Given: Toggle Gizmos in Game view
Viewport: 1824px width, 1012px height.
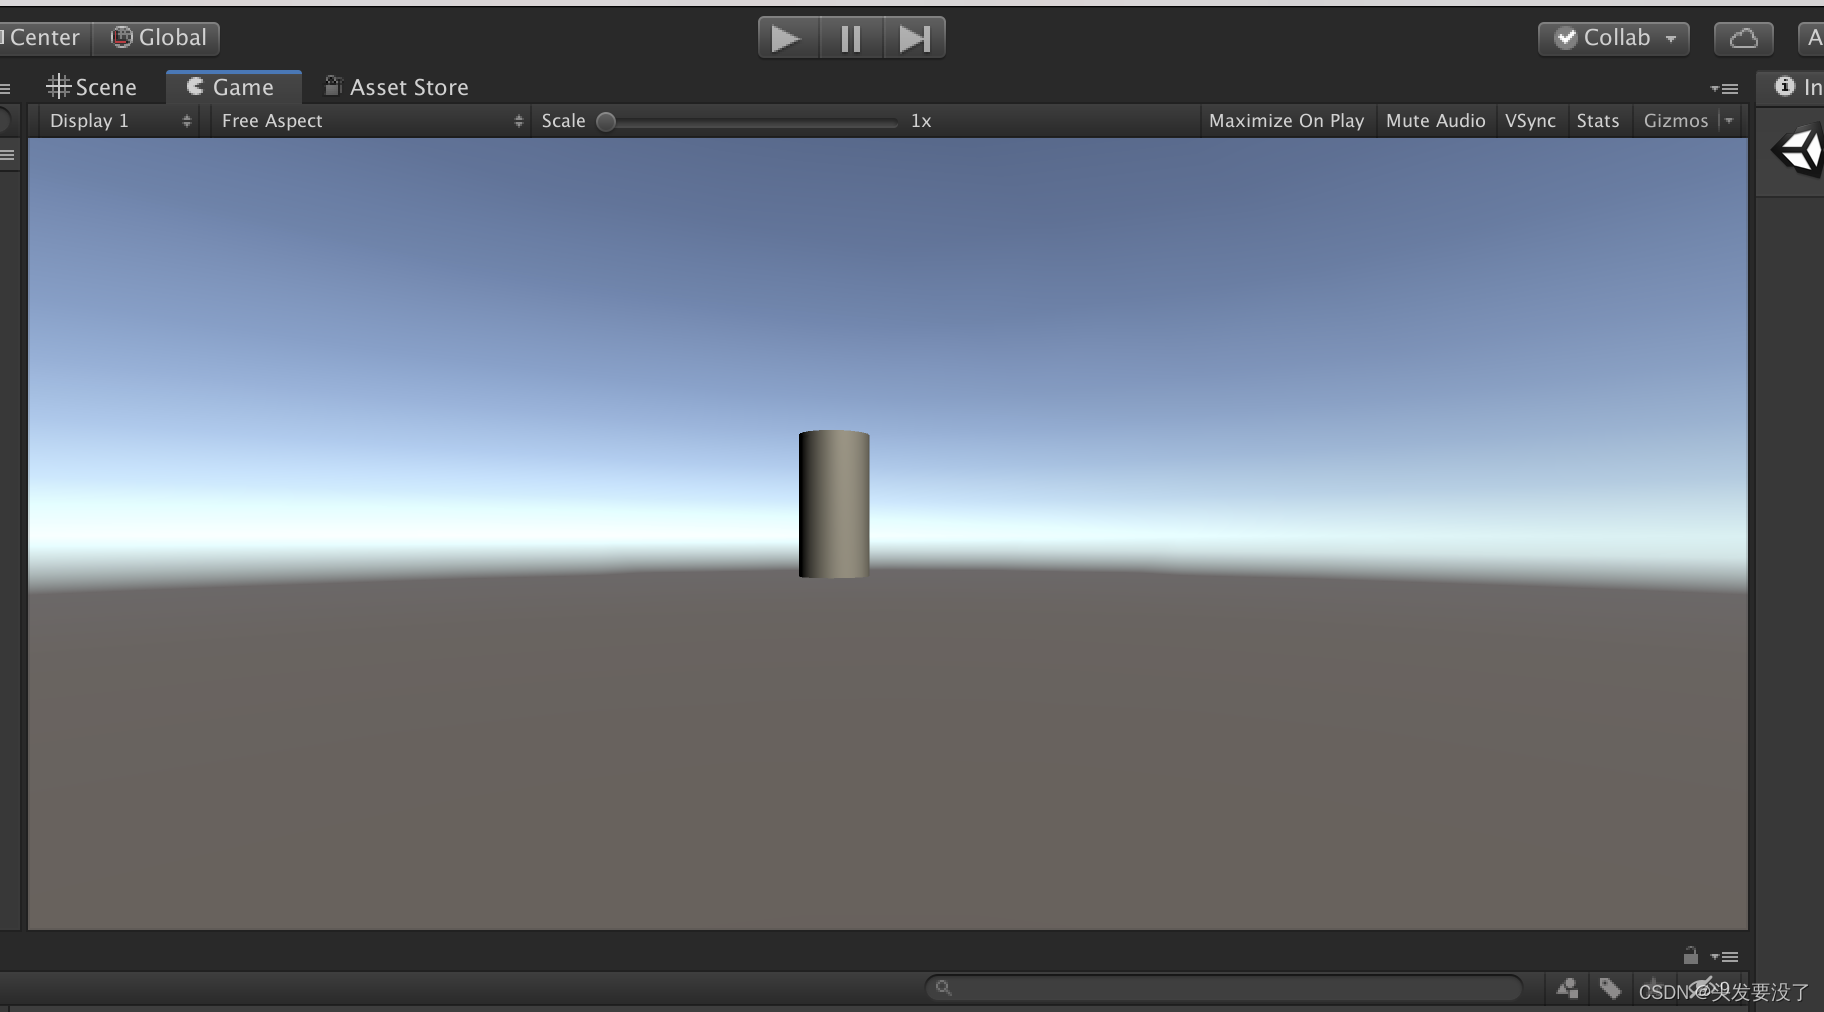Looking at the screenshot, I should [x=1675, y=121].
